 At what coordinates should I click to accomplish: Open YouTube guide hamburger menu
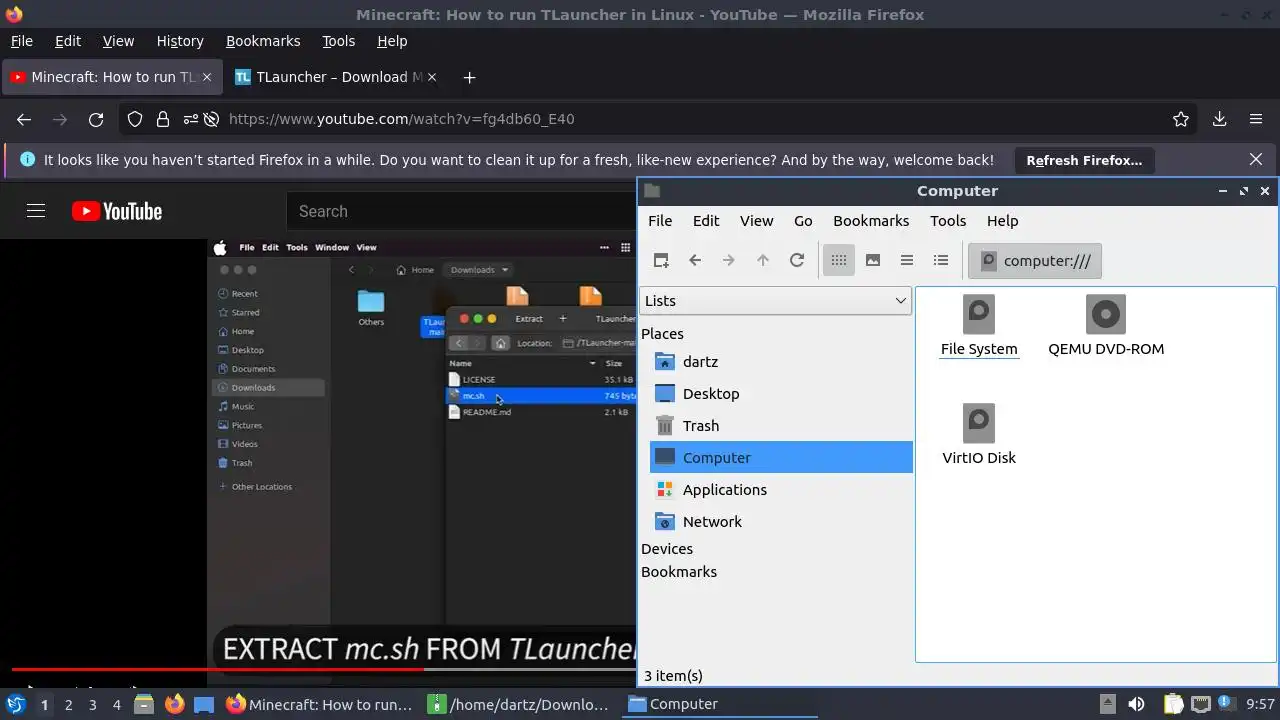click(x=36, y=211)
